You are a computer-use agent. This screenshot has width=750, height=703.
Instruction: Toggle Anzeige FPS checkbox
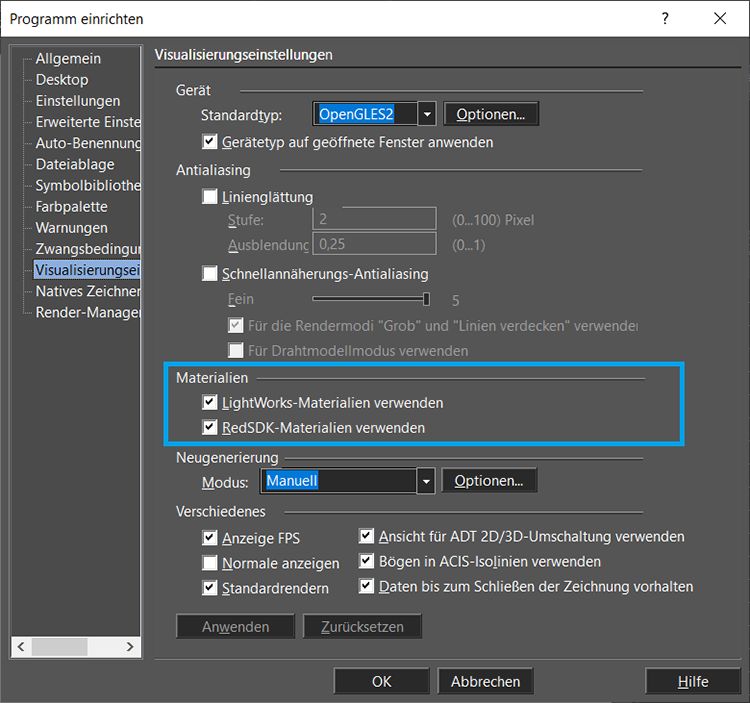click(210, 538)
